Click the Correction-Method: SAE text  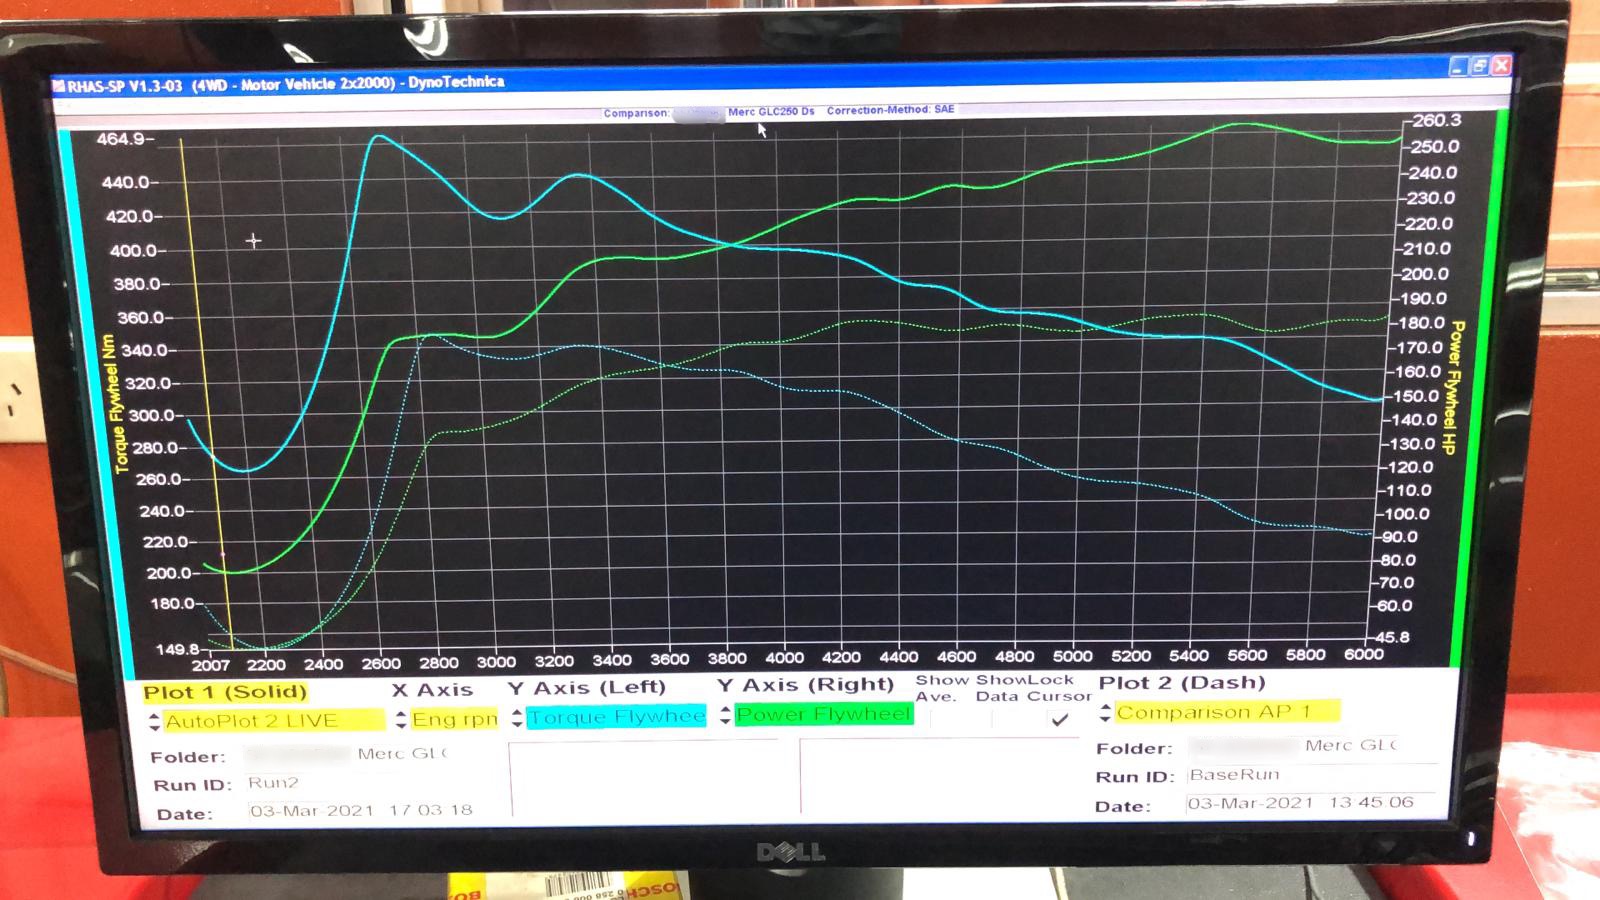pos(890,110)
